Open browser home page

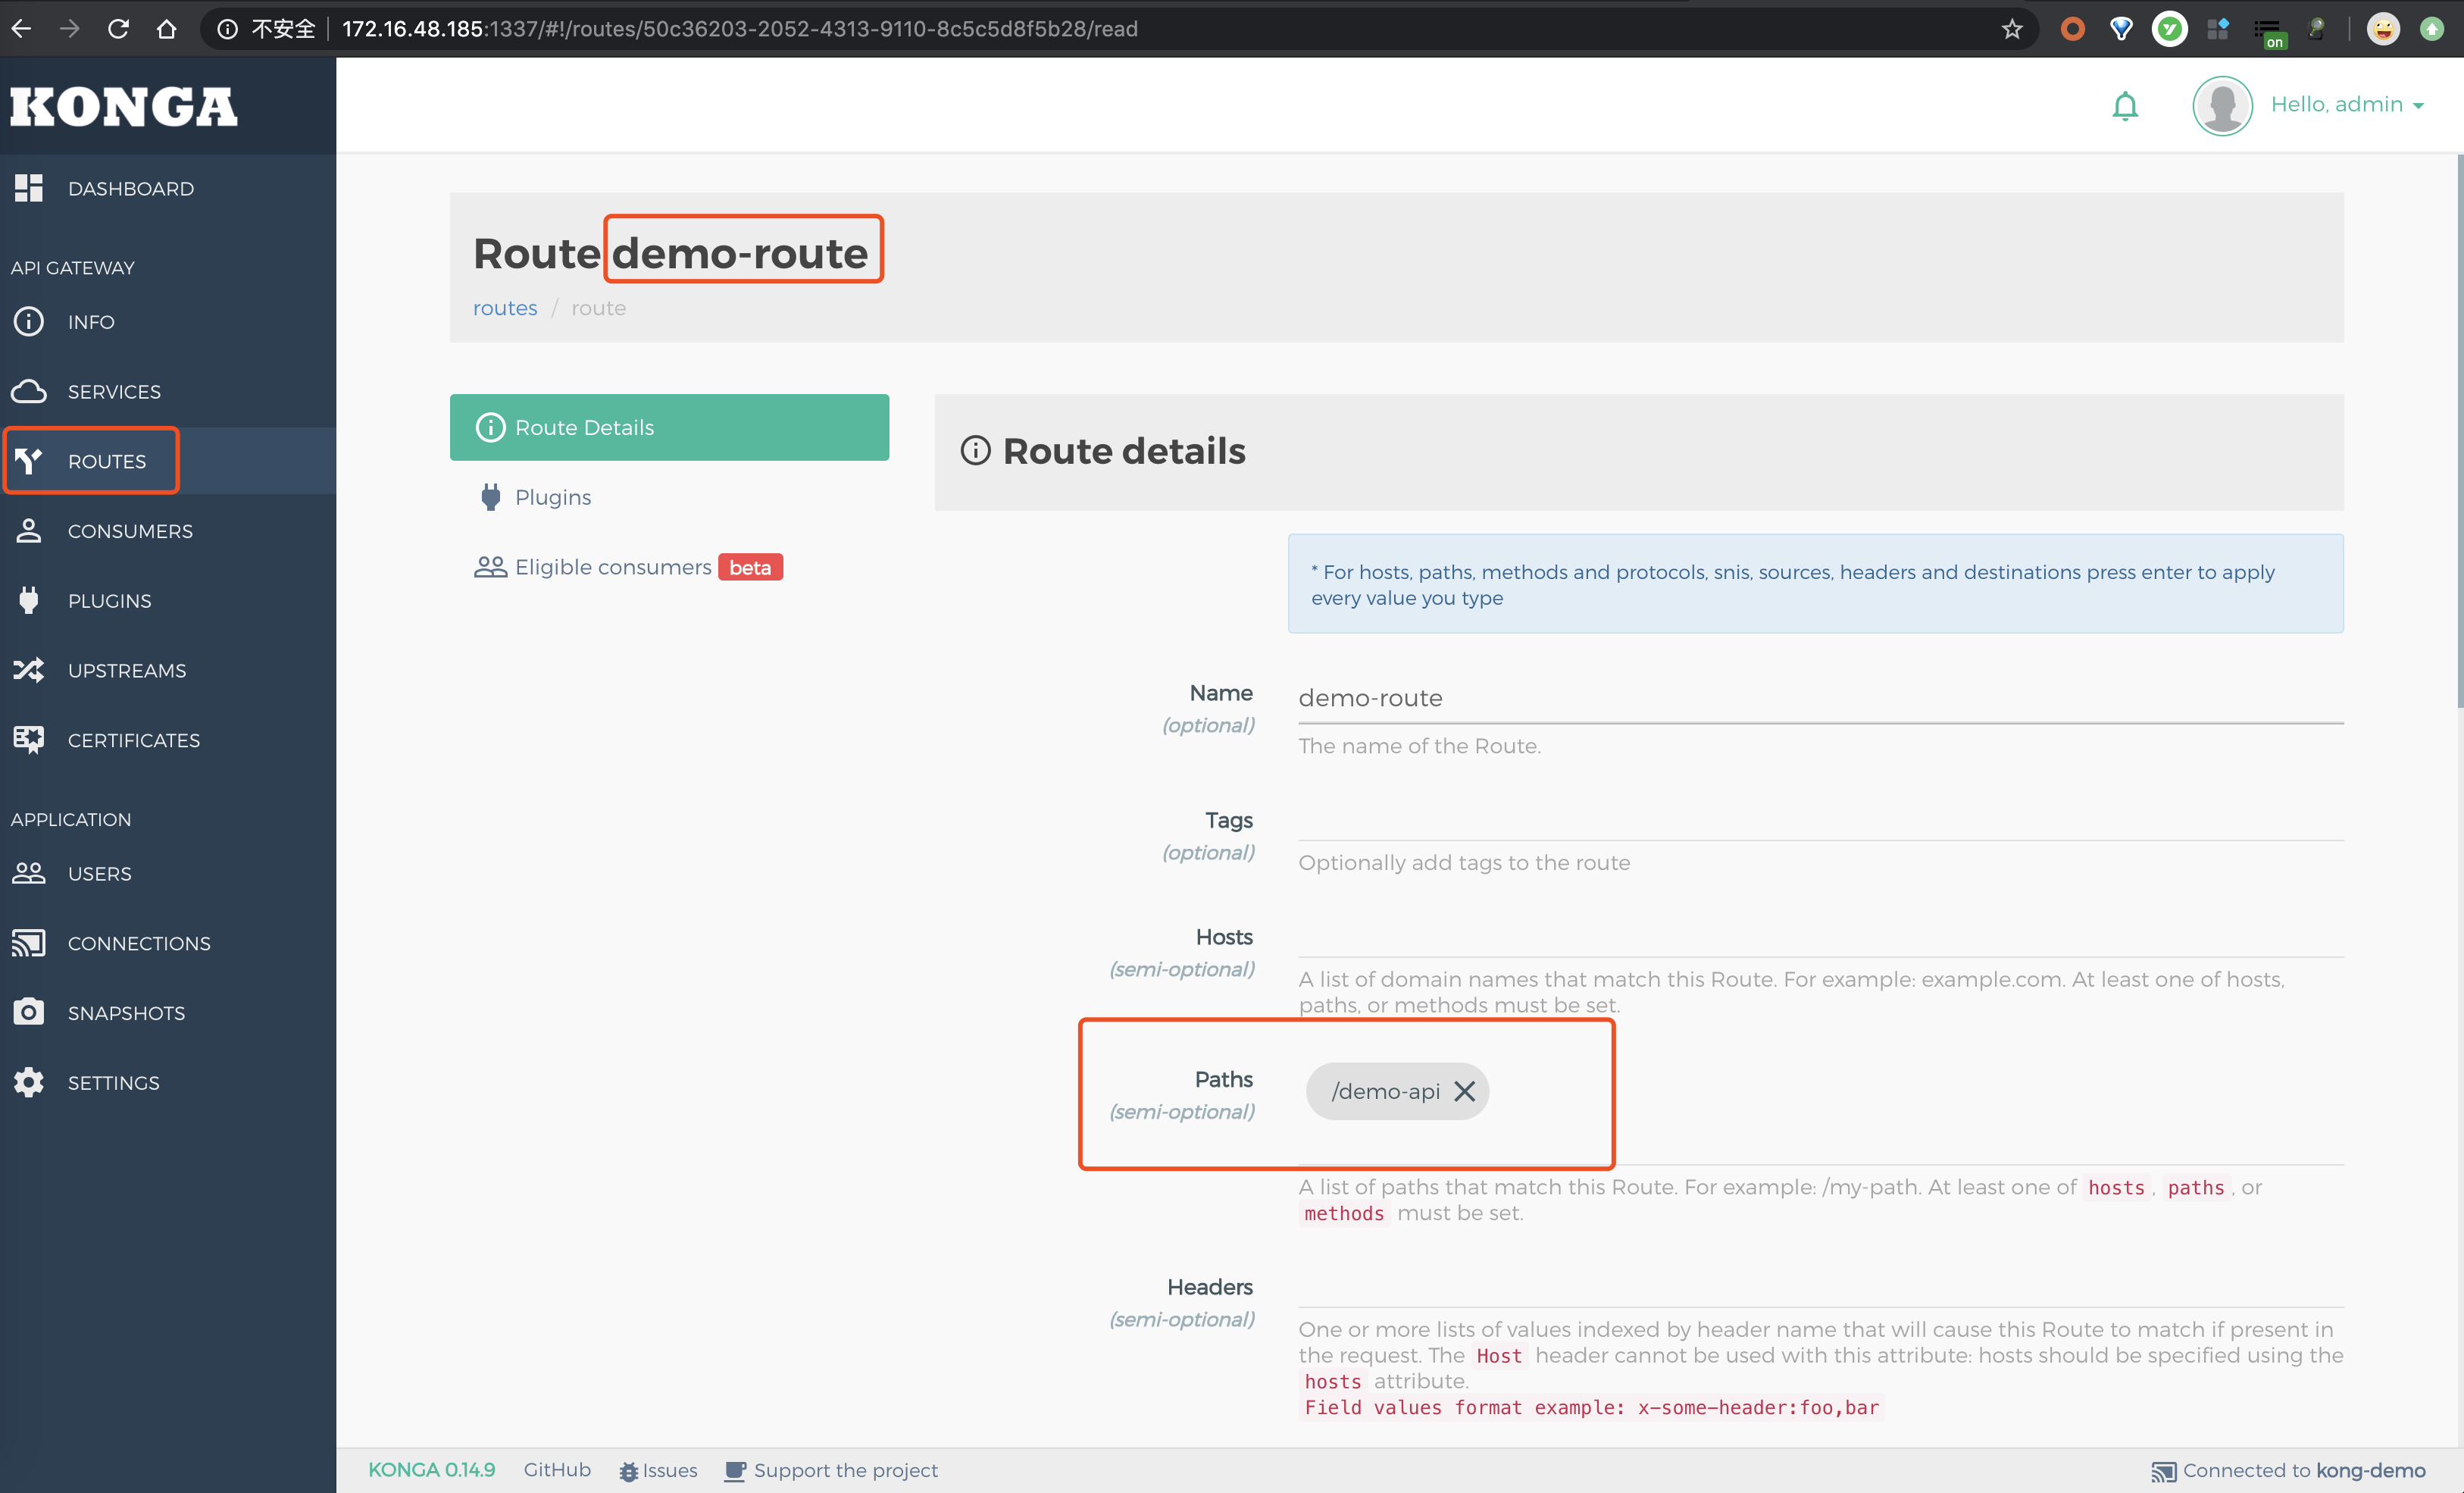click(x=166, y=28)
